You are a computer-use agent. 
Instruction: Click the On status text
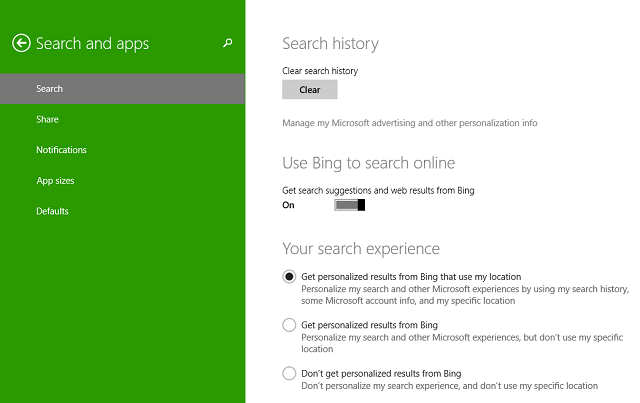point(288,205)
